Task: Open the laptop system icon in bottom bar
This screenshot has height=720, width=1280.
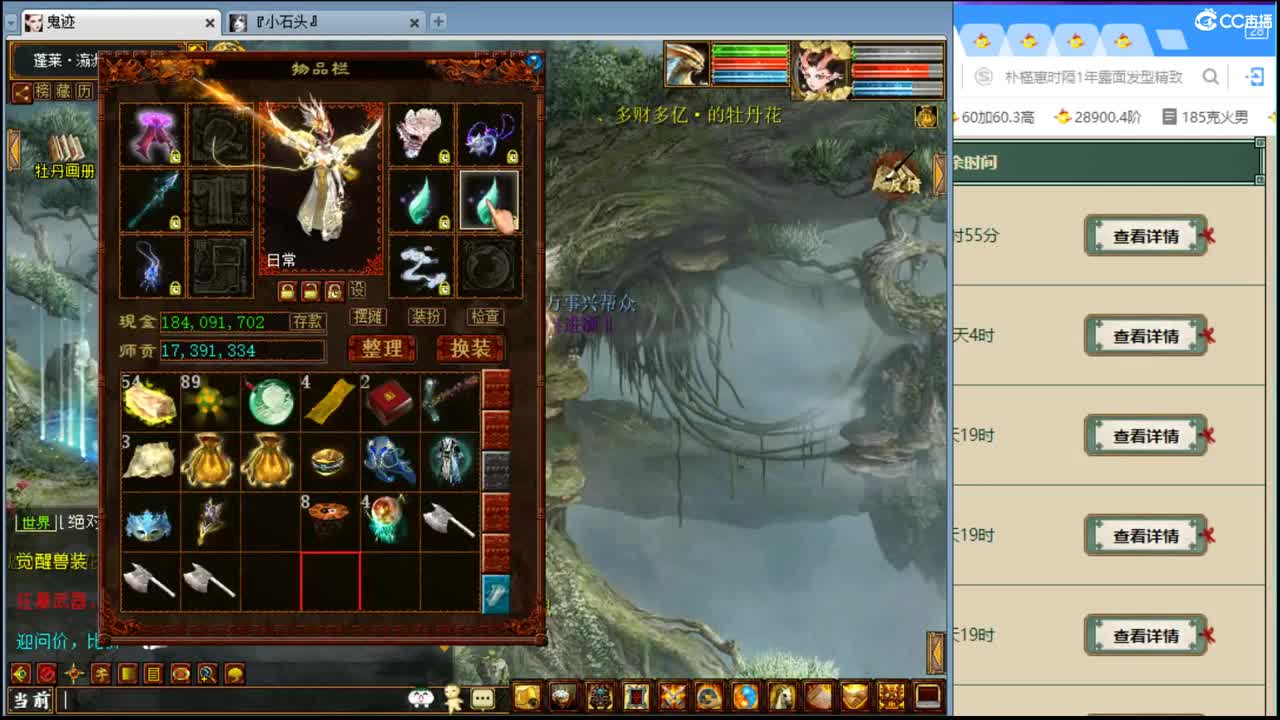Action: pyautogui.click(x=927, y=696)
